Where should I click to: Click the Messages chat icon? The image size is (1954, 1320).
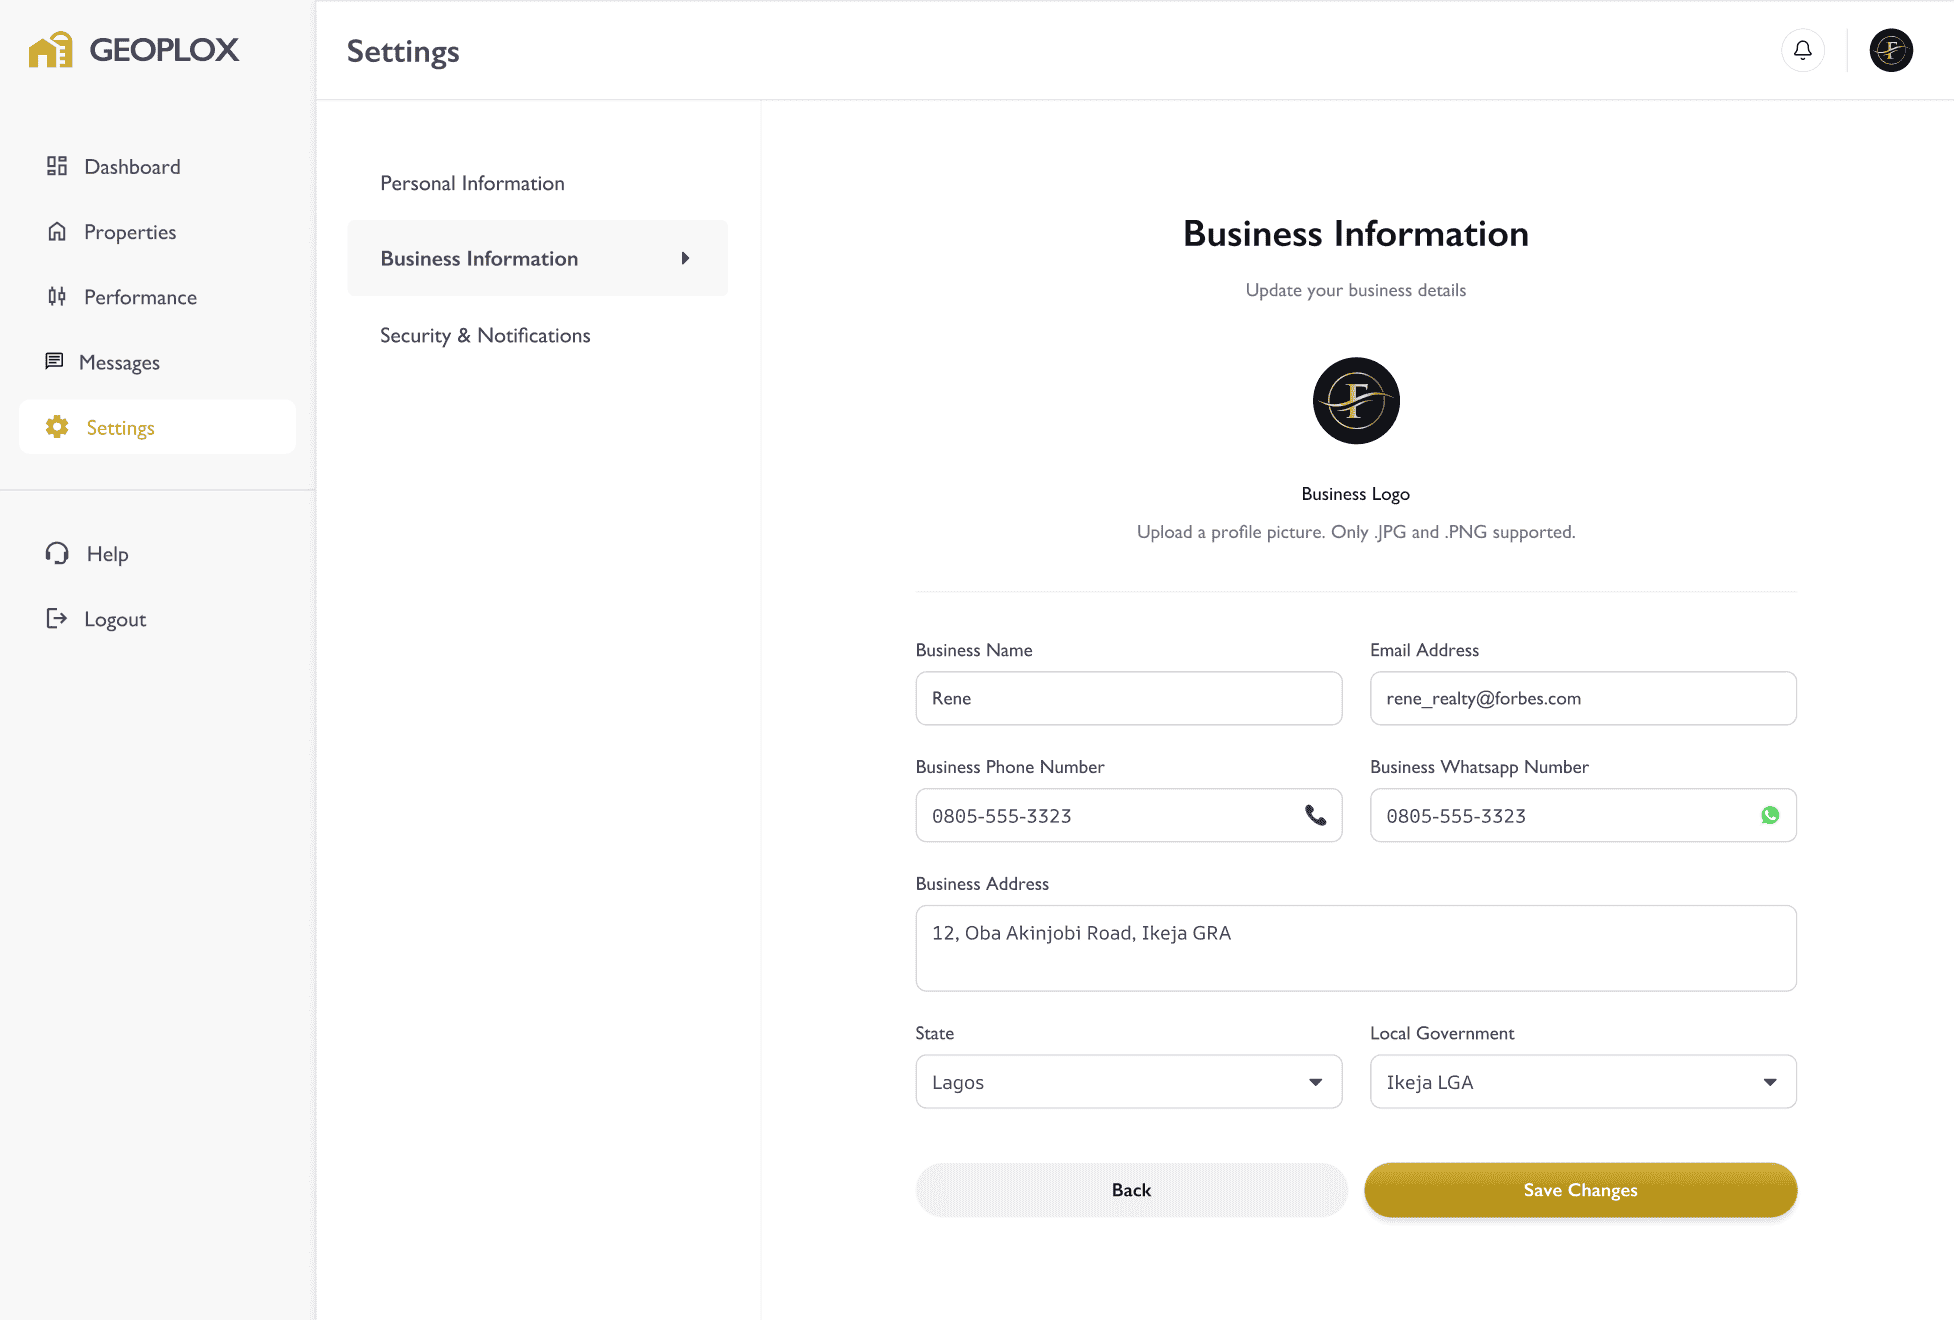click(54, 361)
